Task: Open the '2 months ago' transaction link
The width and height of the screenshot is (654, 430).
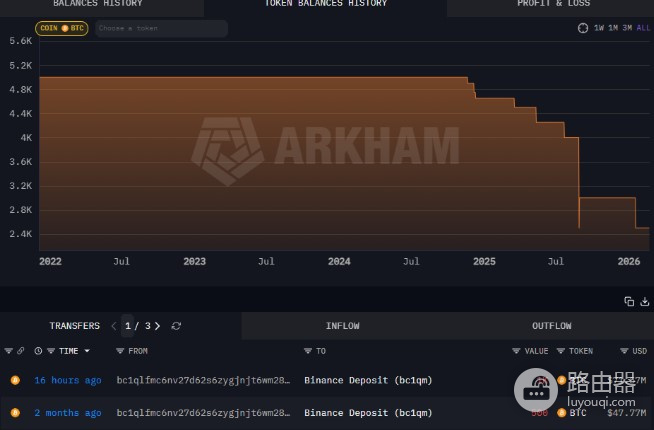Action: 68,413
